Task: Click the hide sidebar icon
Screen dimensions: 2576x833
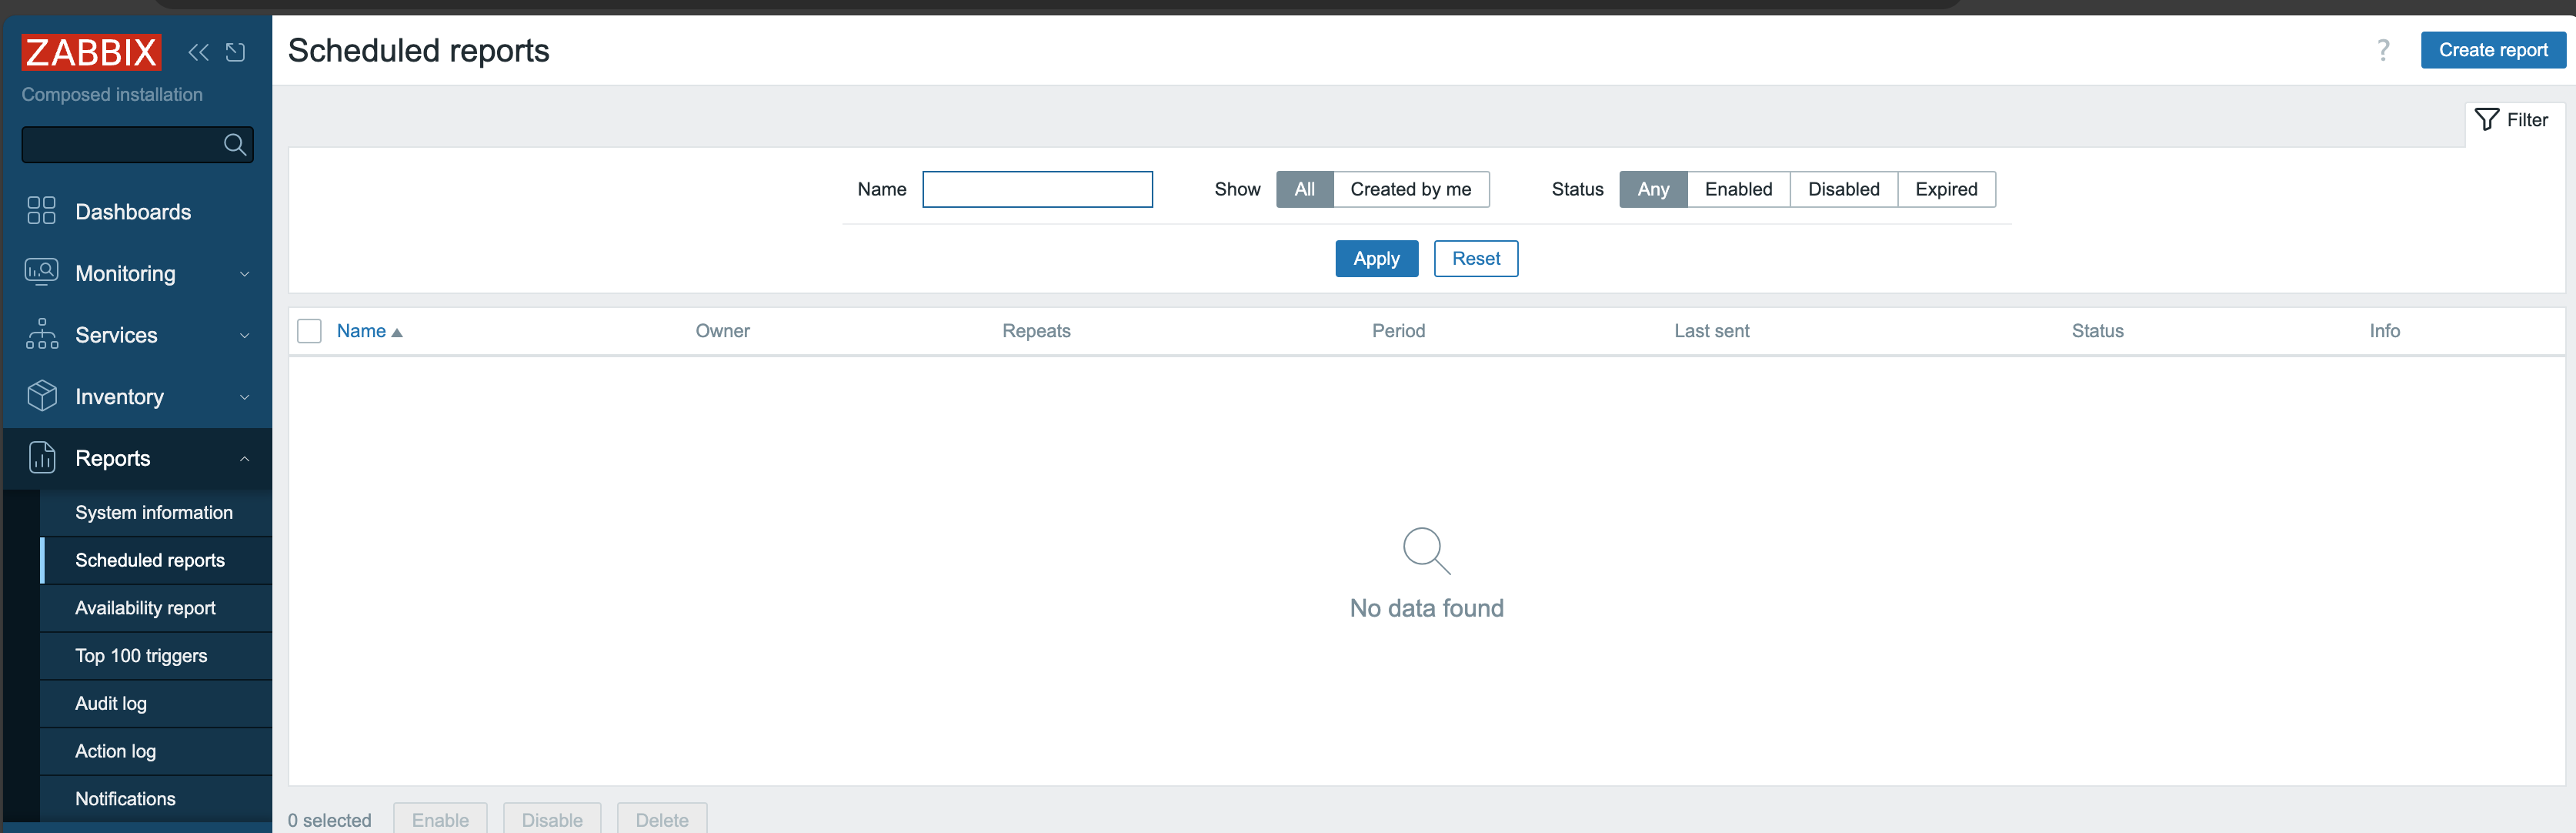Action: 236,52
